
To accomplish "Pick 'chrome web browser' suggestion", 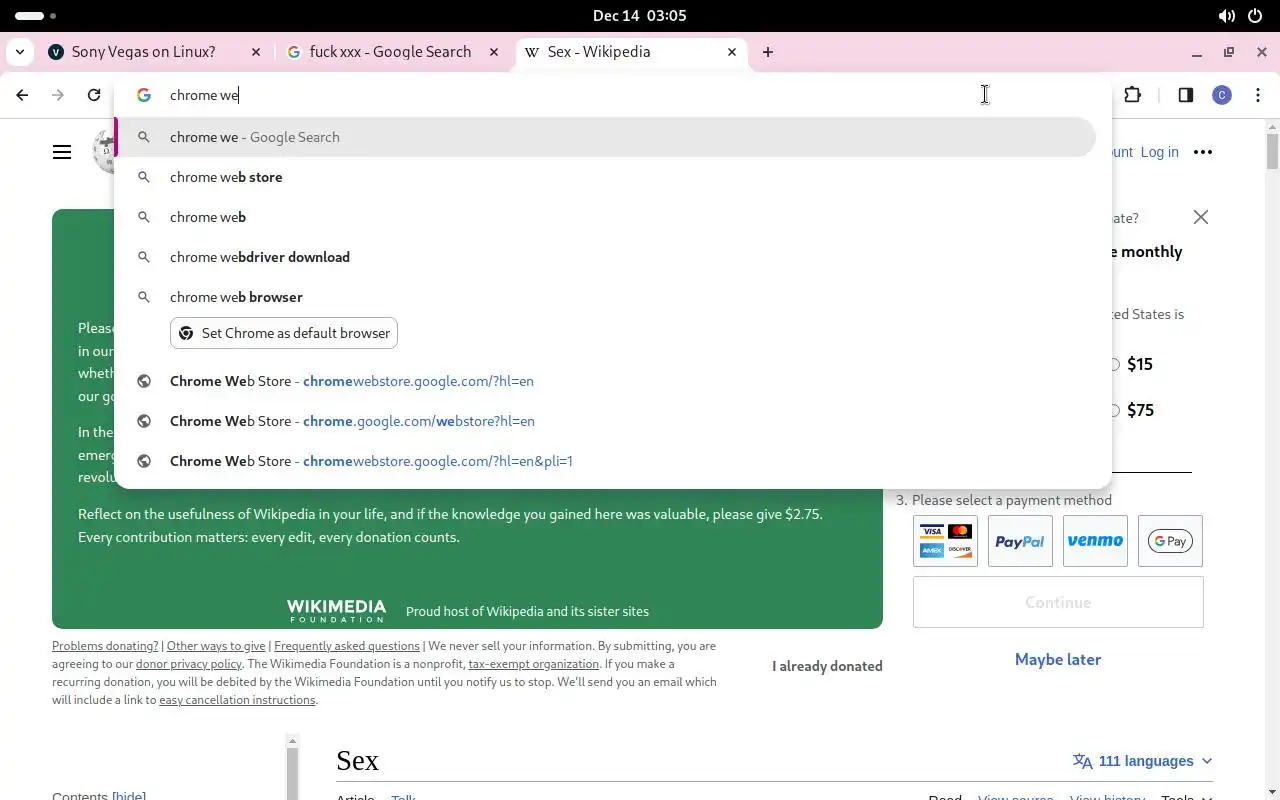I will pyautogui.click(x=606, y=297).
